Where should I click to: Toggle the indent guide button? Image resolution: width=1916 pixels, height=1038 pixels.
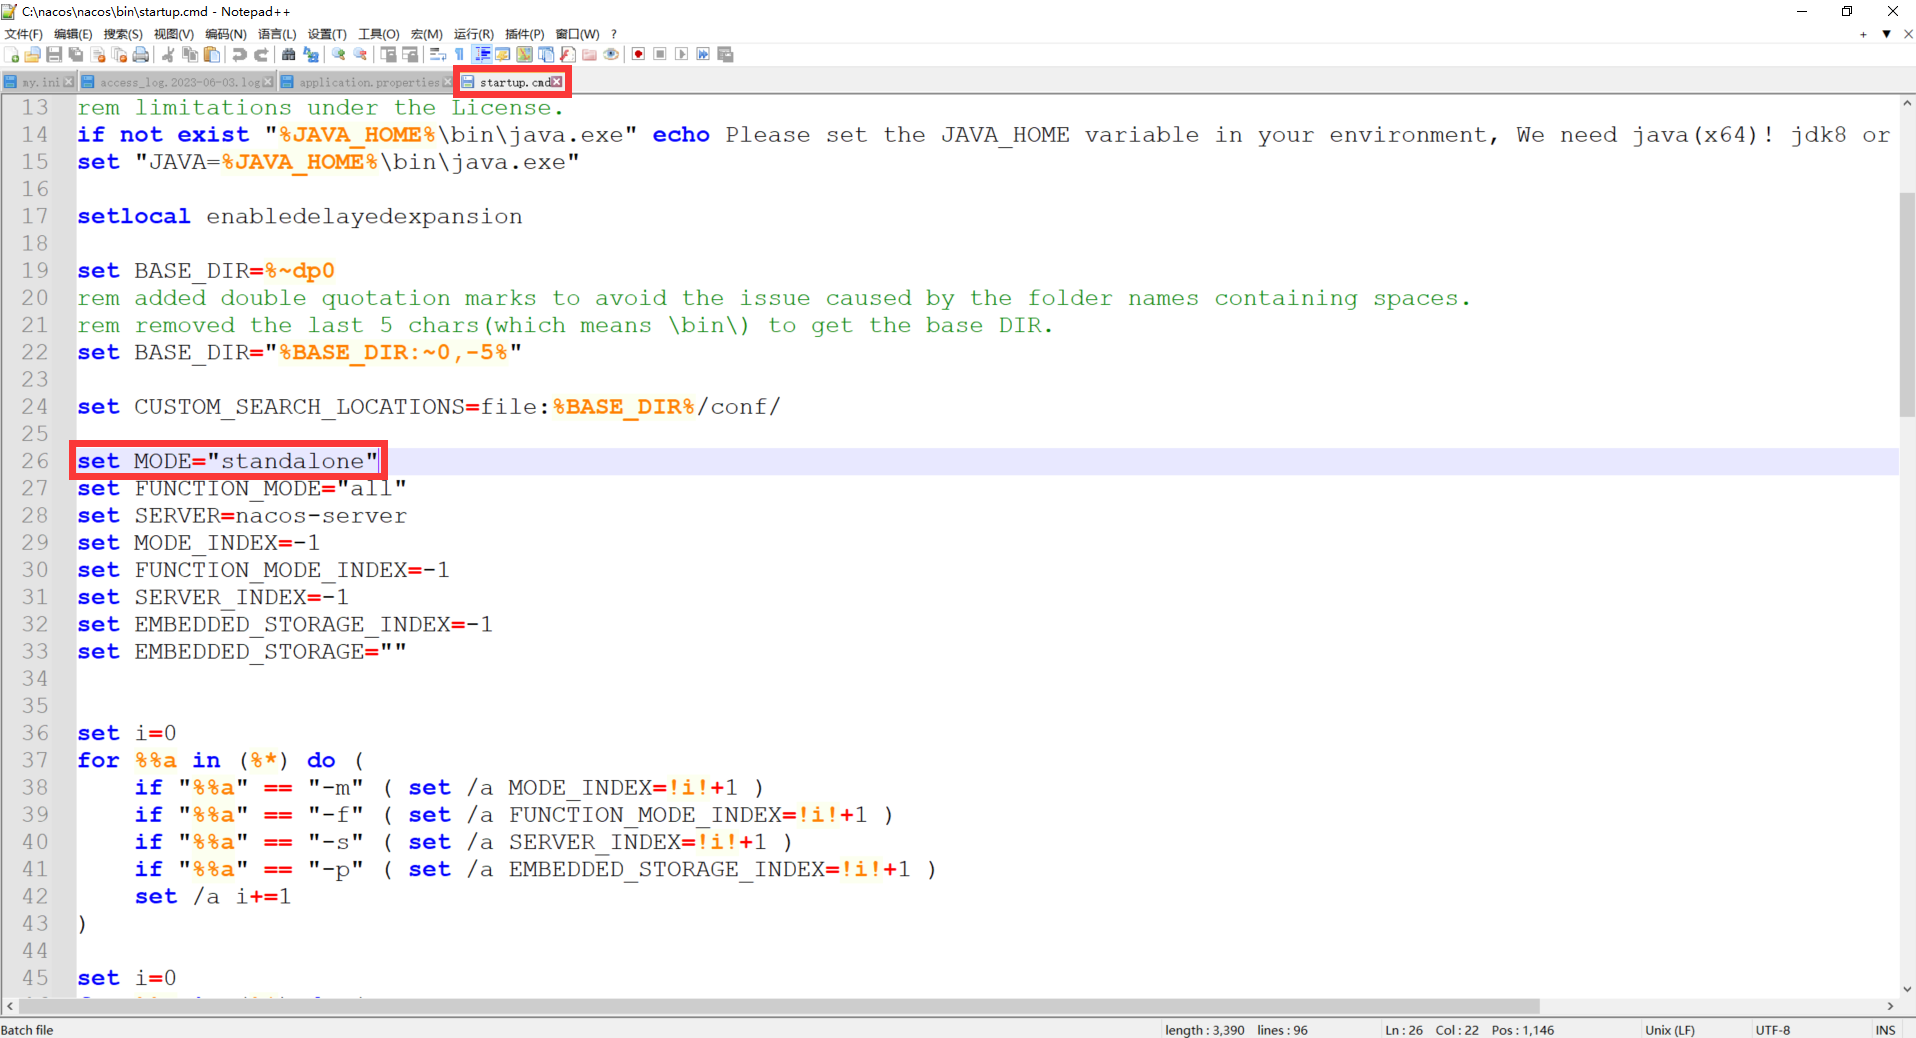point(482,55)
